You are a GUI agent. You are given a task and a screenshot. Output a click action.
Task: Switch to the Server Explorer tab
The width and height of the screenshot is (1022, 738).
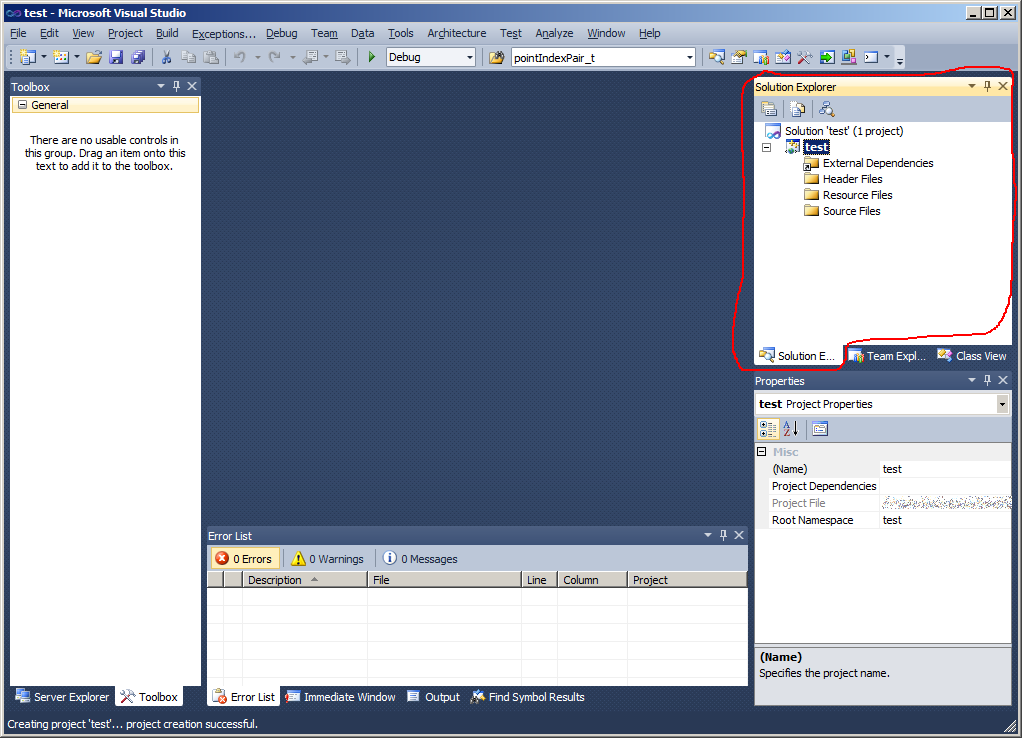click(63, 697)
